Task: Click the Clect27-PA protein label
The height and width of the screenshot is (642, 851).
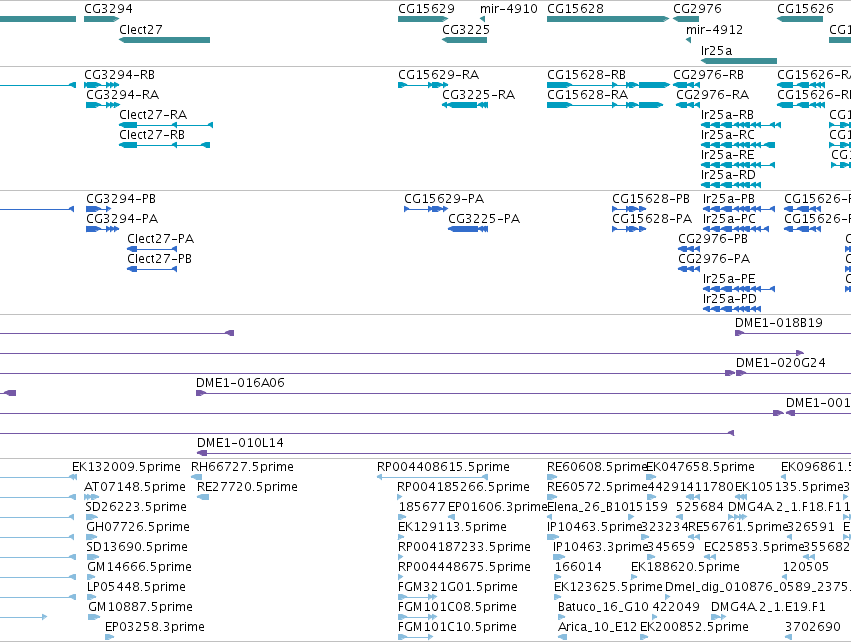Action: [161, 239]
